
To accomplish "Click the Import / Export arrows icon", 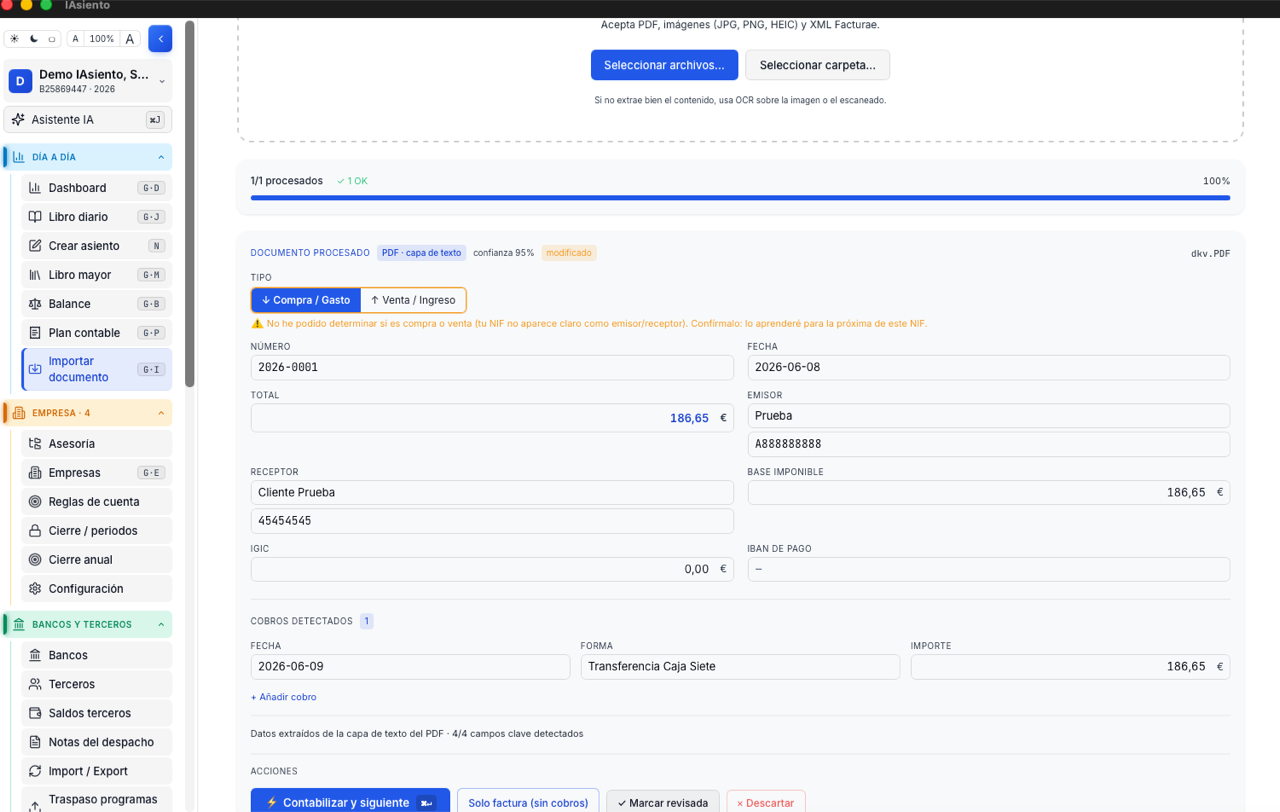I will click(x=35, y=771).
